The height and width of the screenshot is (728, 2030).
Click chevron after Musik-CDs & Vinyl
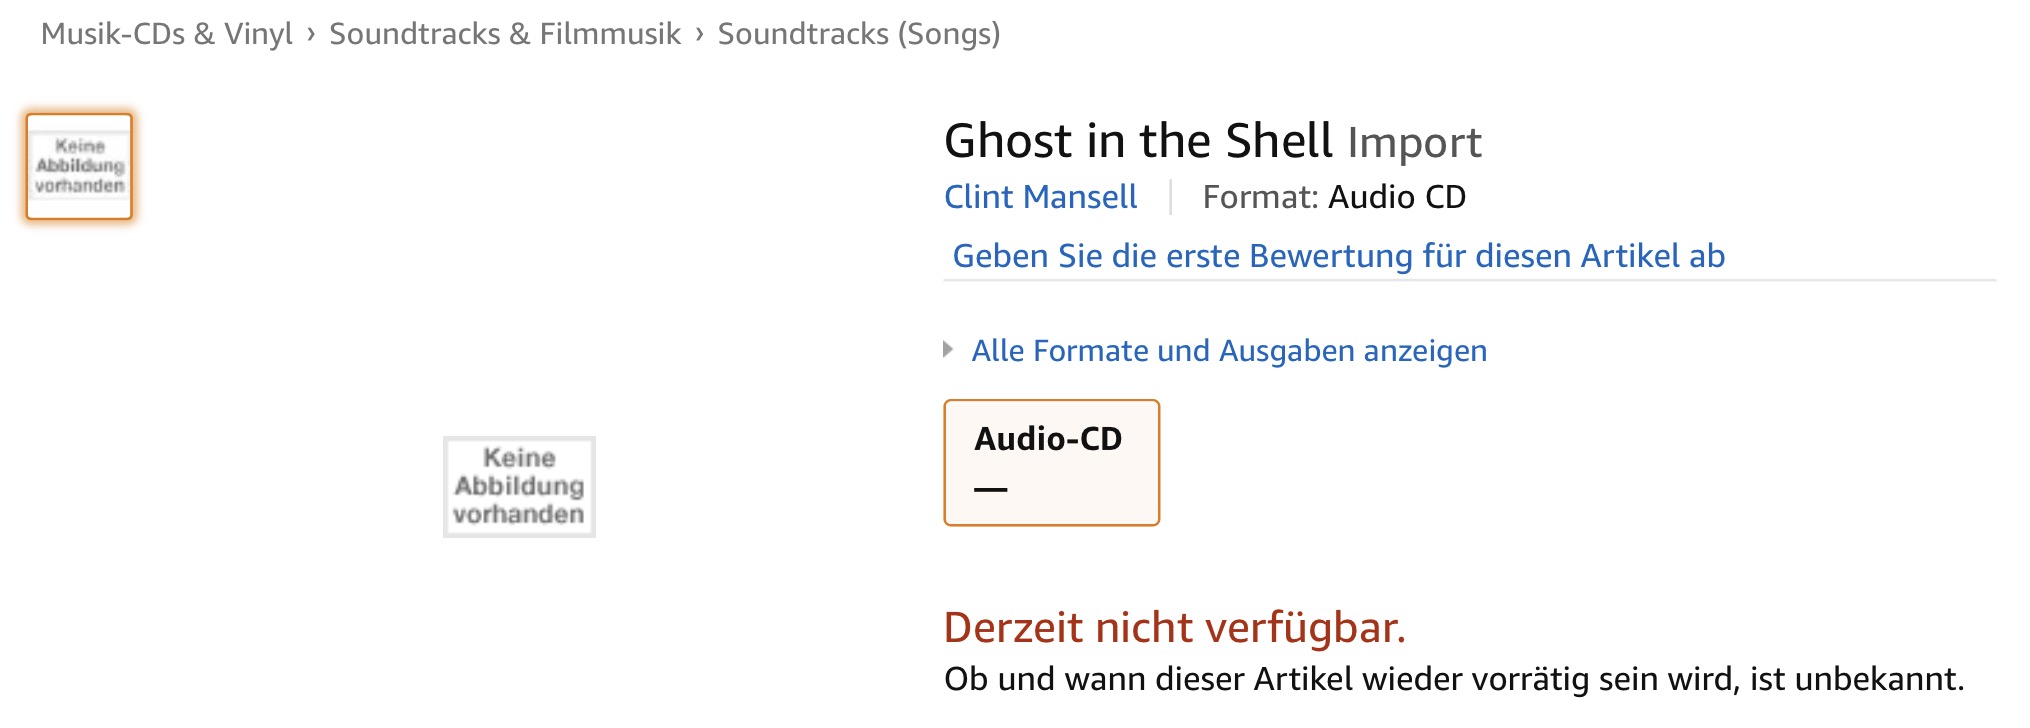[x=311, y=34]
